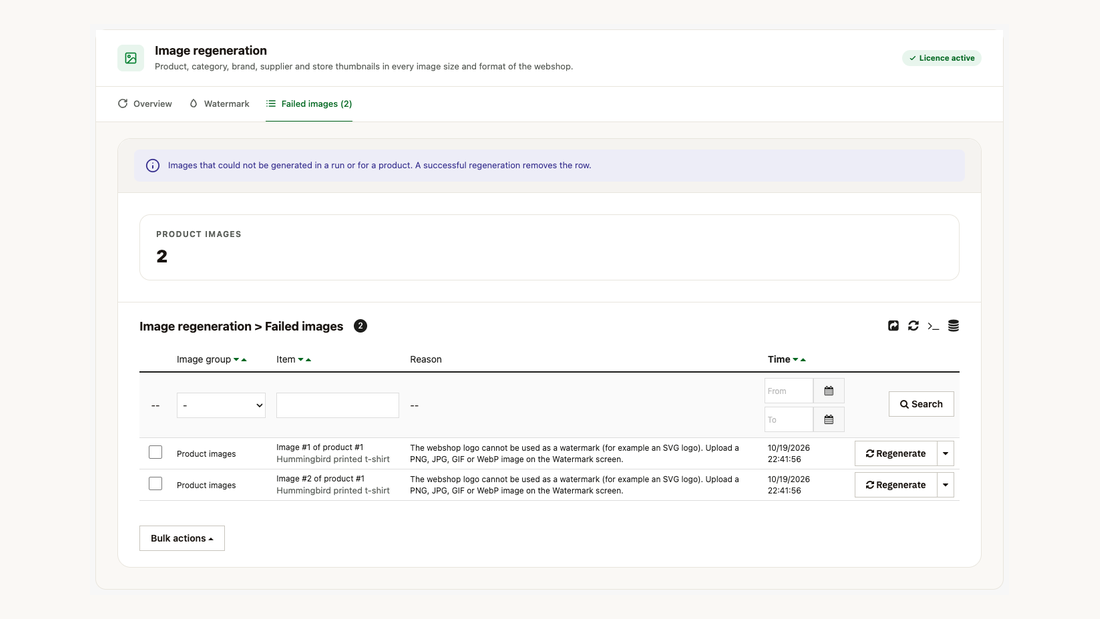
Task: Select the Failed images (2) tab
Action: tap(309, 104)
